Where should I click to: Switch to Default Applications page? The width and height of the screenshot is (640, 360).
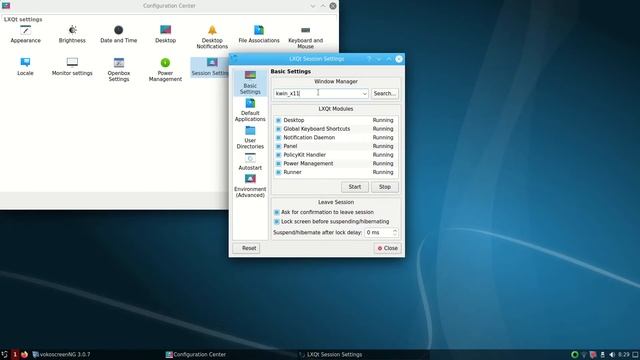250,110
